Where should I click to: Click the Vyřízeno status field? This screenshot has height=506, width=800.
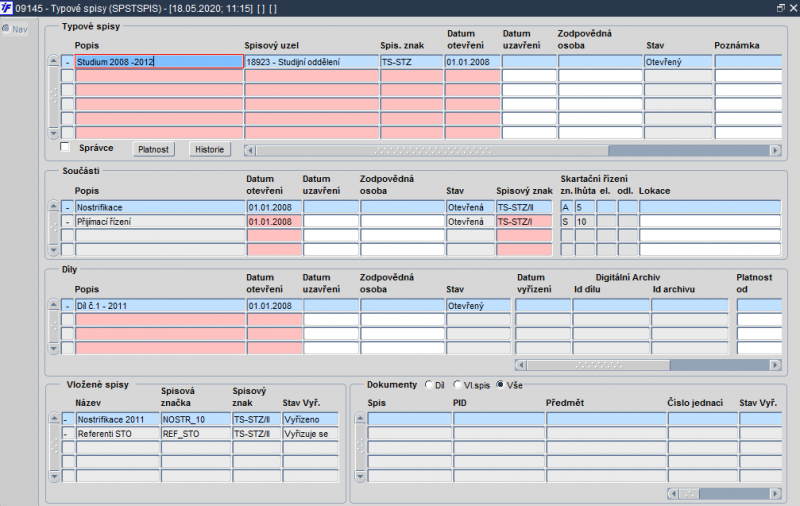(x=310, y=419)
